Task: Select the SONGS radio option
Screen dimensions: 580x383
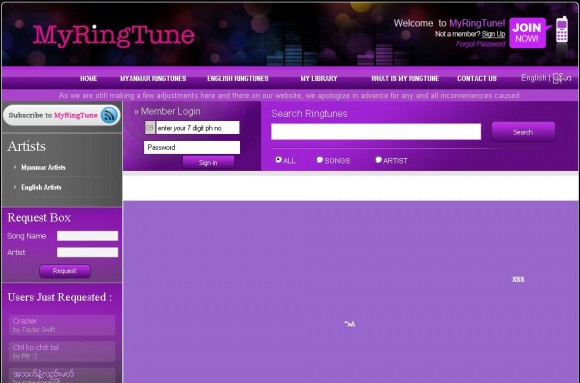Action: [320, 159]
